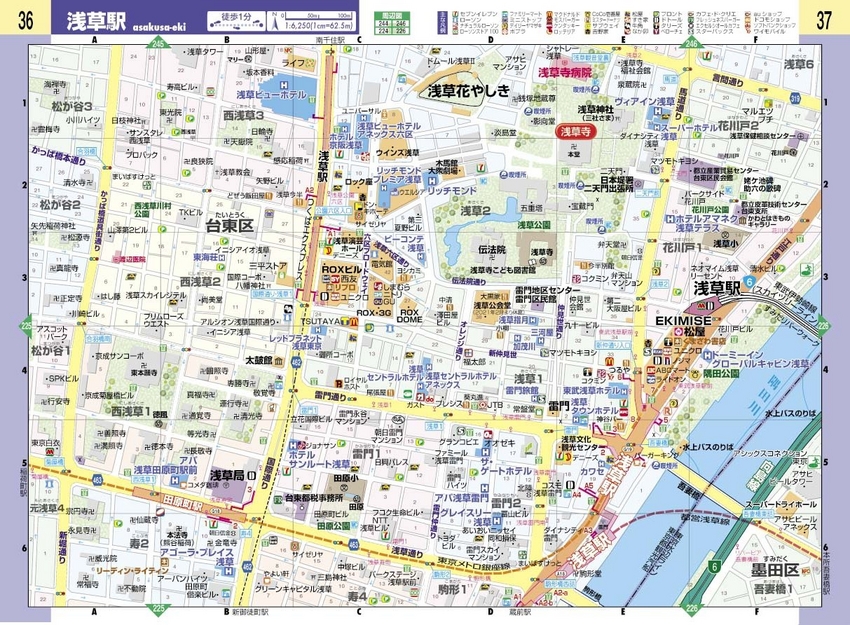Viewport: 850px width, 625px height.
Task: Click the 浅草花やしき amusement park label
Action: click(468, 91)
